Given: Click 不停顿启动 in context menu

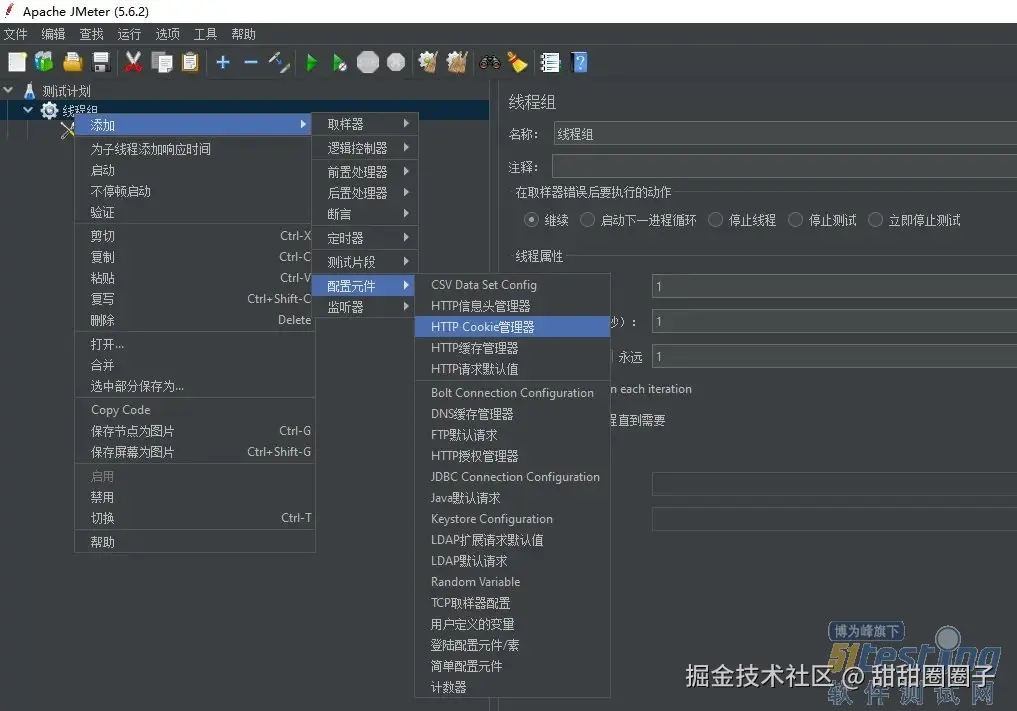Looking at the screenshot, I should [195, 191].
